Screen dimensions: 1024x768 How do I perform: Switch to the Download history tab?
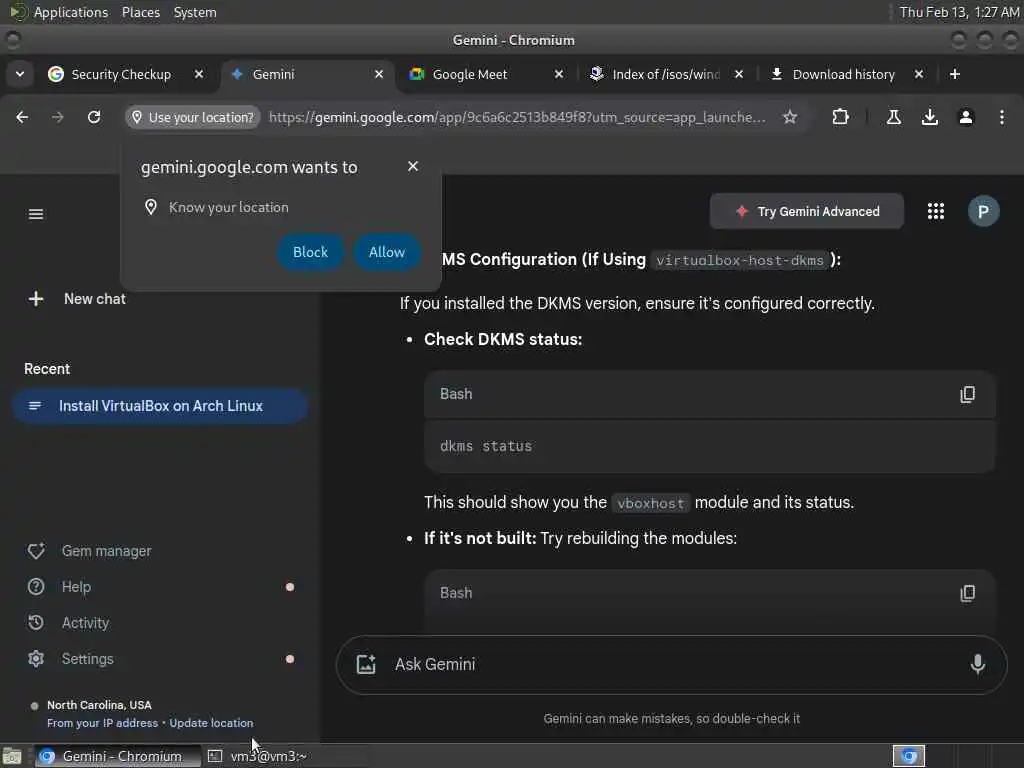pyautogui.click(x=842, y=74)
